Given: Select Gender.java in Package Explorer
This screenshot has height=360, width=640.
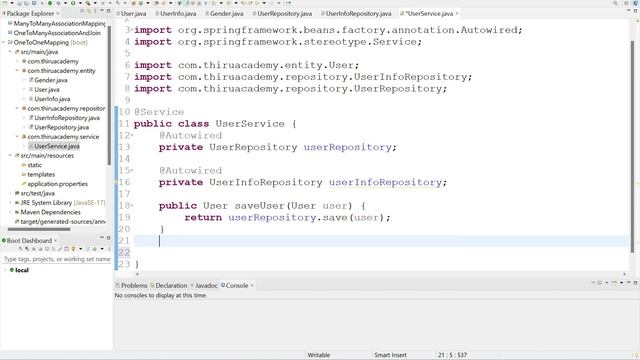Looking at the screenshot, I should 51,80.
